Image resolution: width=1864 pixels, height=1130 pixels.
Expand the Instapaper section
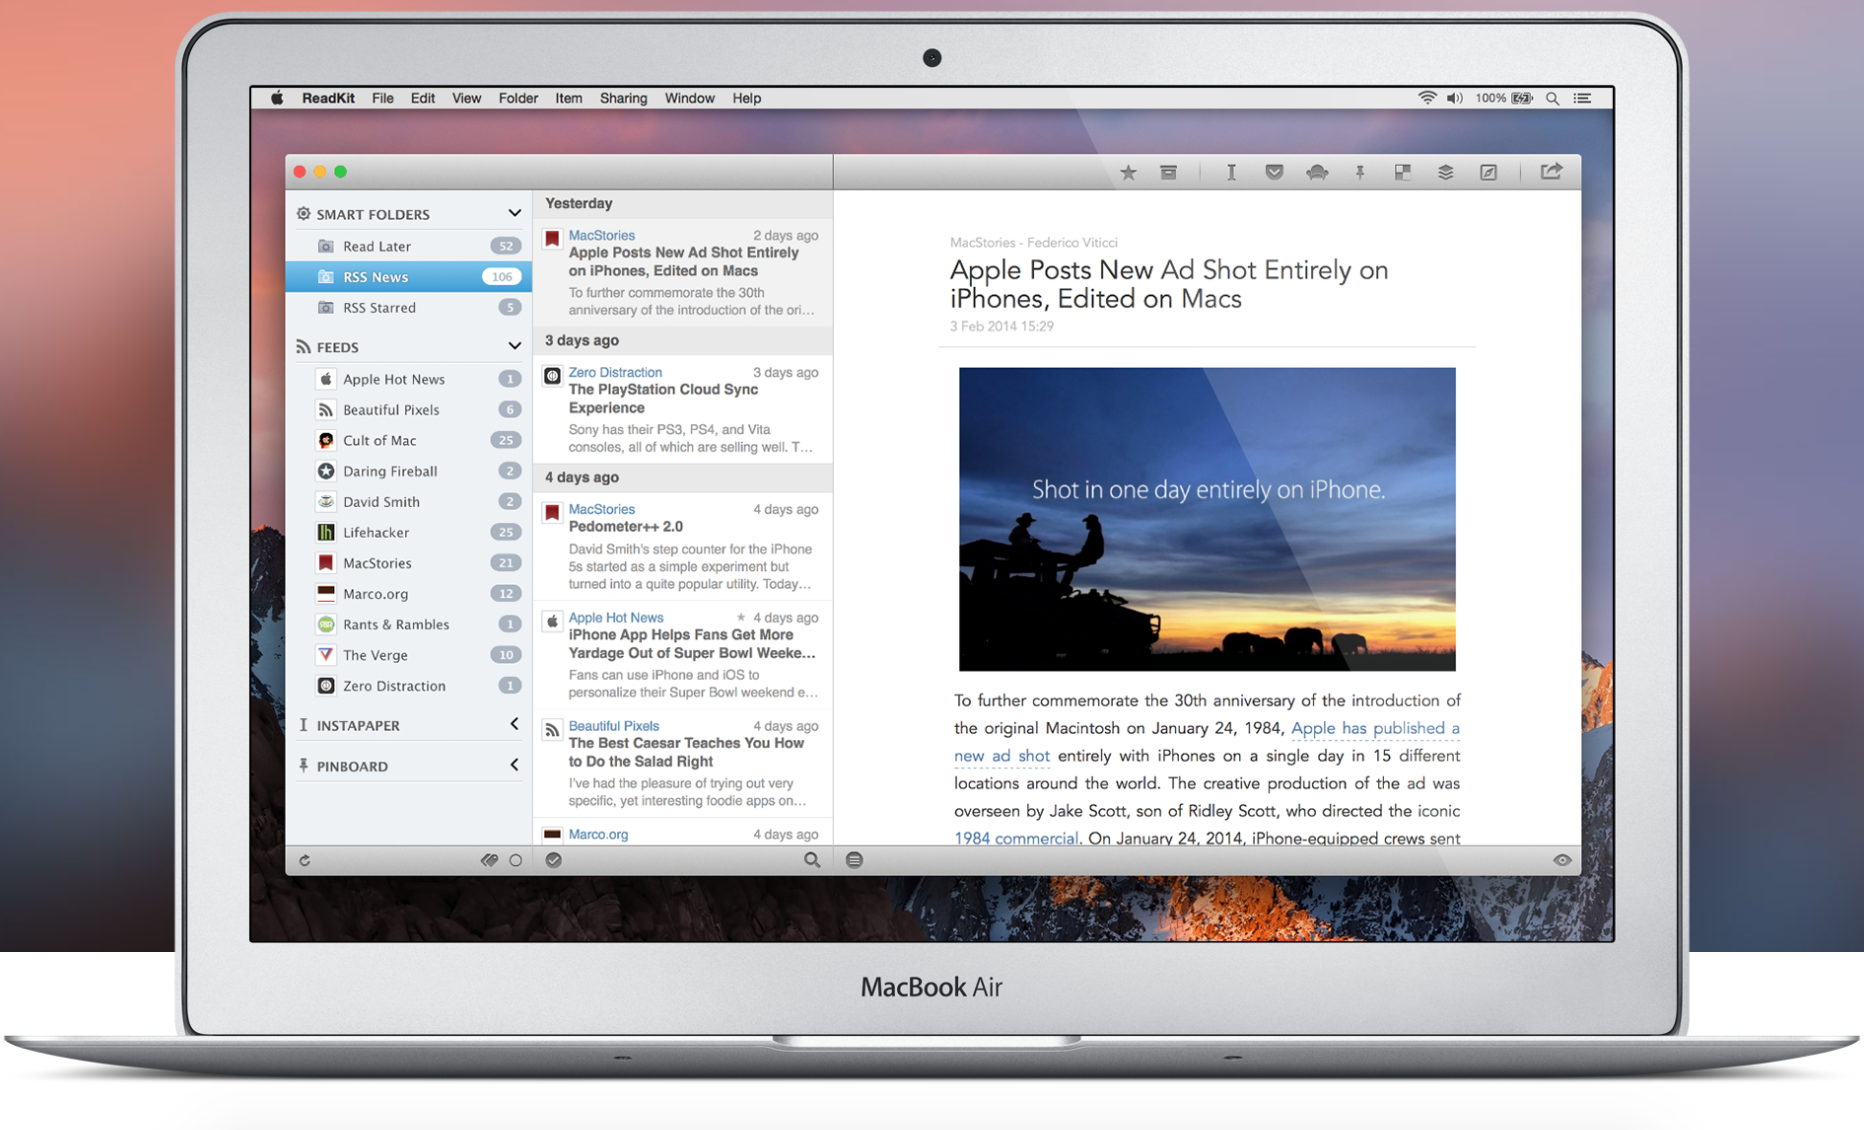[514, 724]
